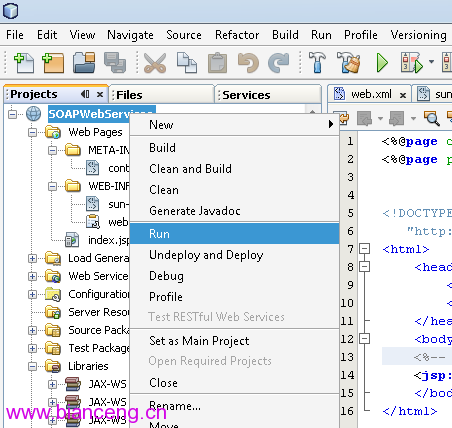Click the green Run Project play icon
Viewport: 452px width, 428px height.
(382, 63)
